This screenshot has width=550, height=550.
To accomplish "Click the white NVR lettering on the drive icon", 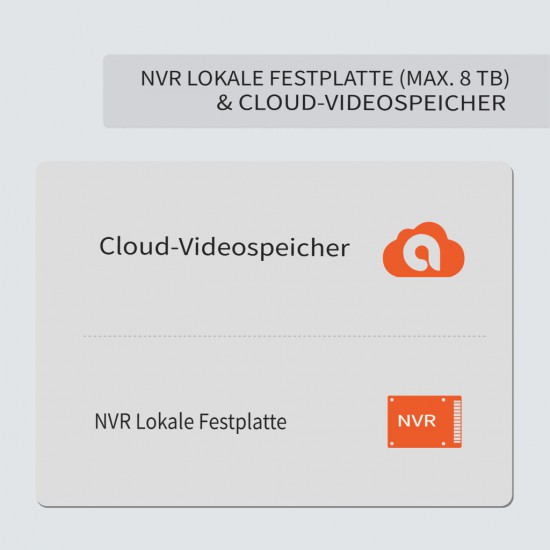I will click(x=417, y=421).
